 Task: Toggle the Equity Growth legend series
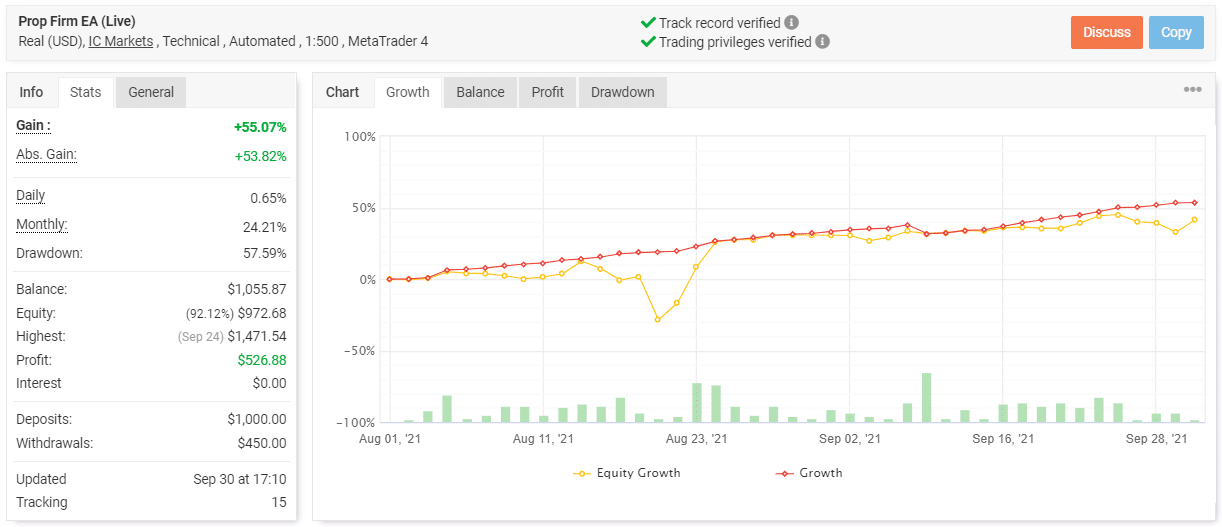click(627, 473)
